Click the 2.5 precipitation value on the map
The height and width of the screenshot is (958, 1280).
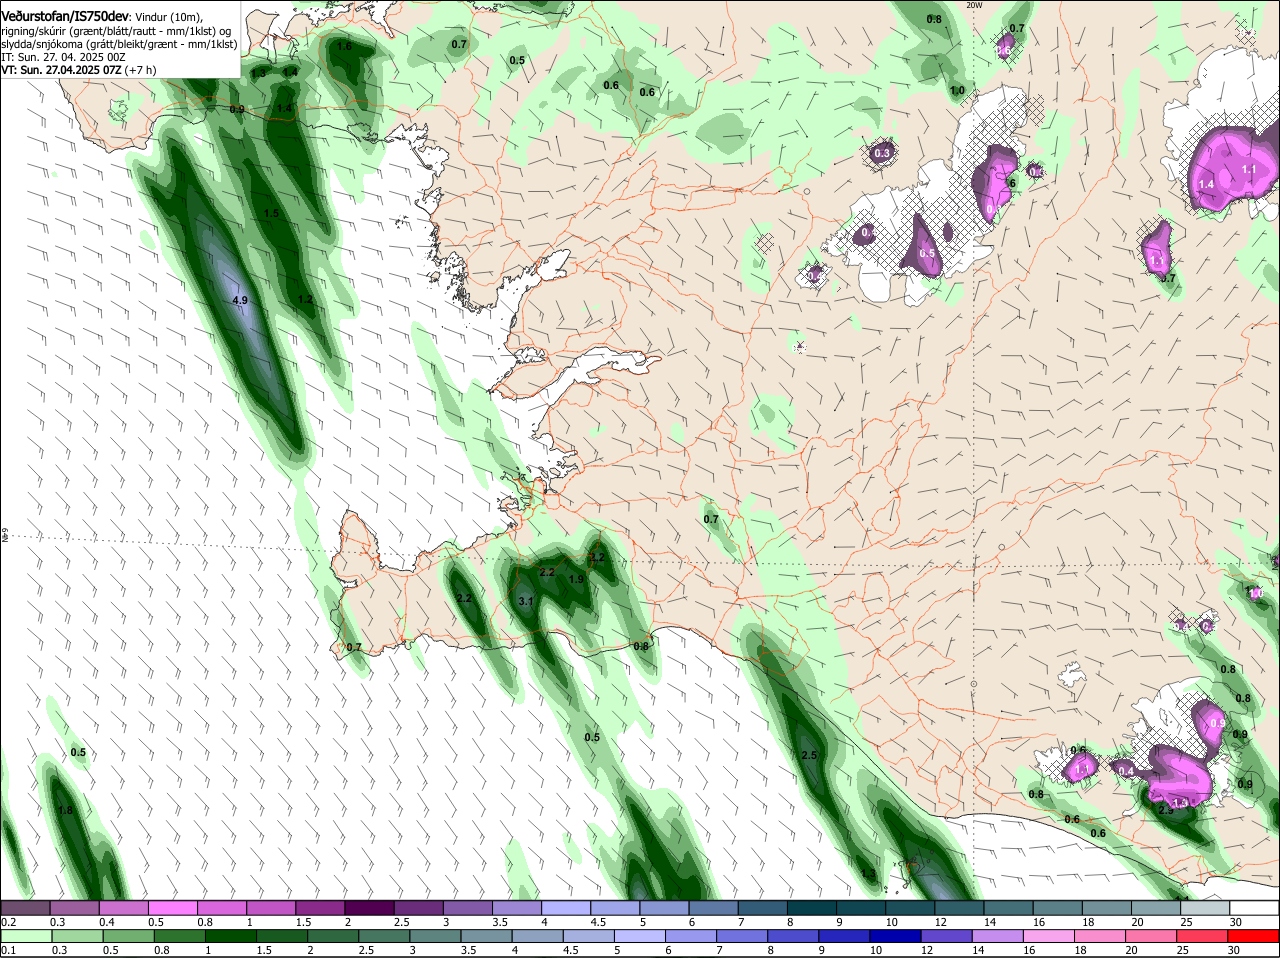point(810,755)
